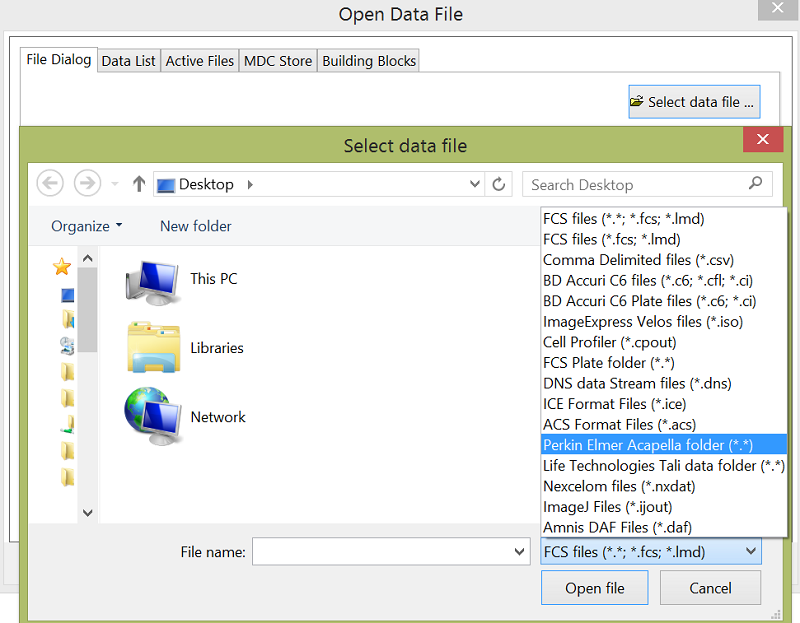Select the Network icon

coord(153,417)
